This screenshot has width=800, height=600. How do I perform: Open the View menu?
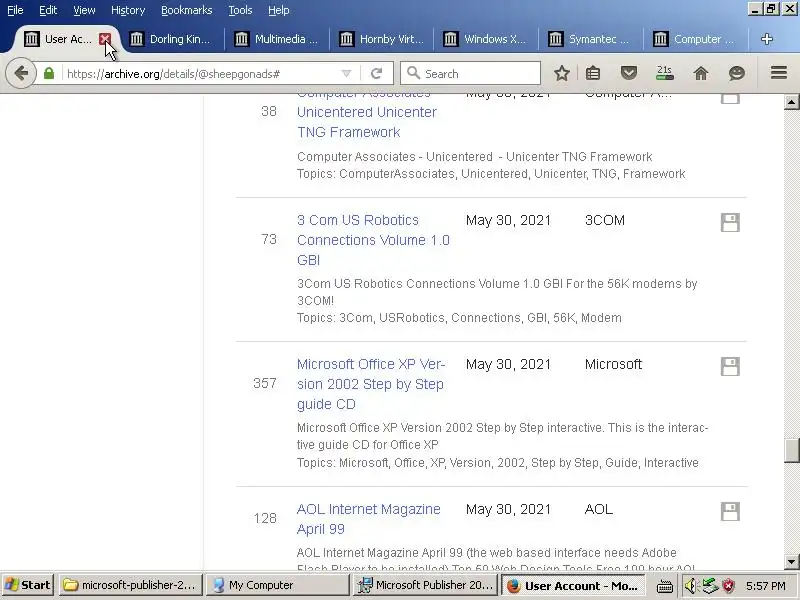coord(84,10)
